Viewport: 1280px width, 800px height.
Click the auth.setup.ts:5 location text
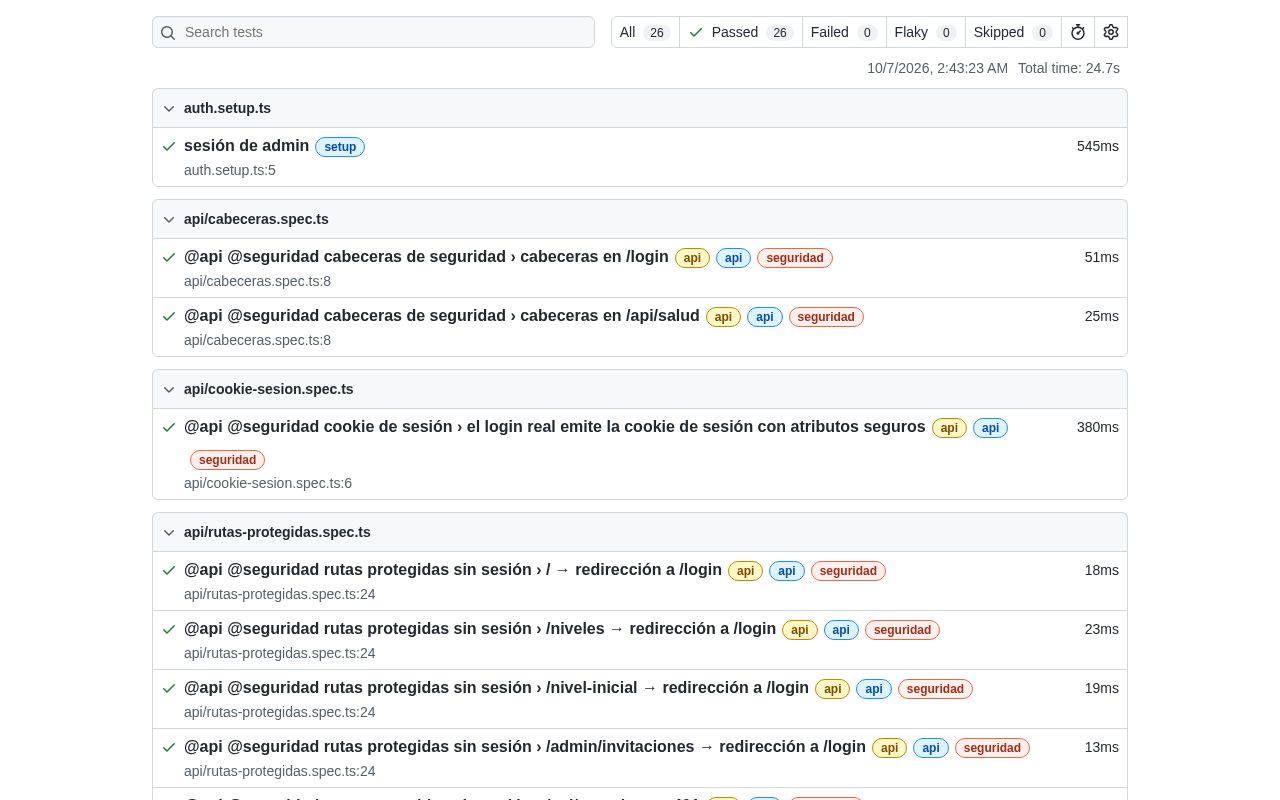coord(230,170)
